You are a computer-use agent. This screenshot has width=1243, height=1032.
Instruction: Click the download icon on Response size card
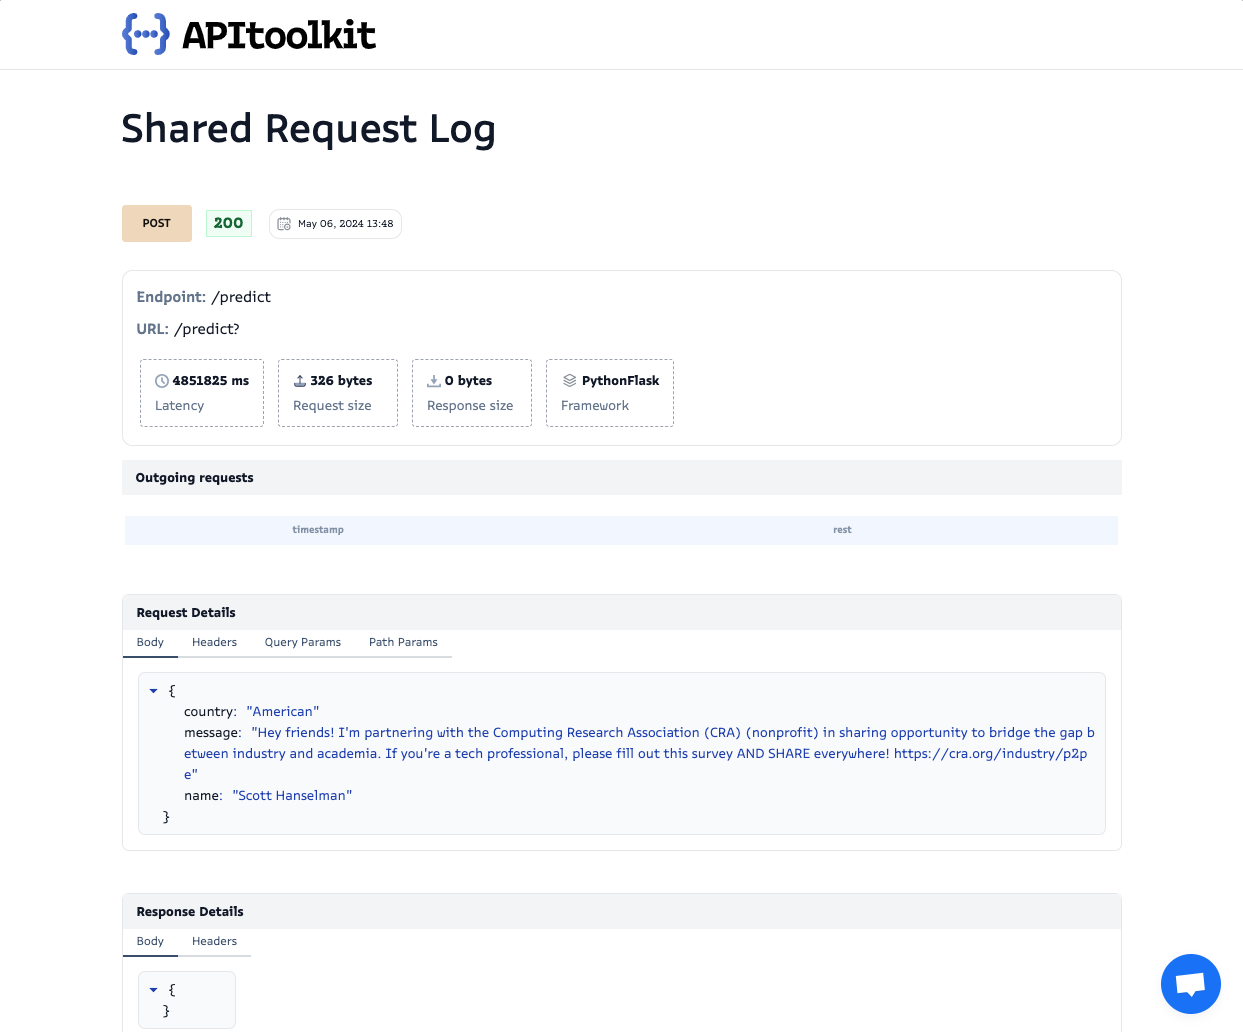tap(434, 380)
